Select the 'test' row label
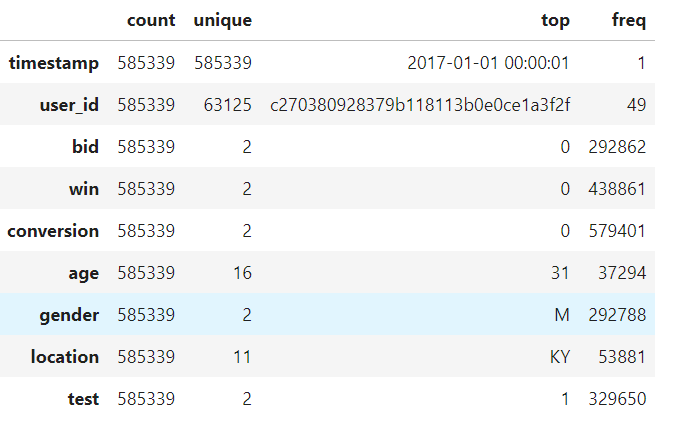 coord(83,399)
